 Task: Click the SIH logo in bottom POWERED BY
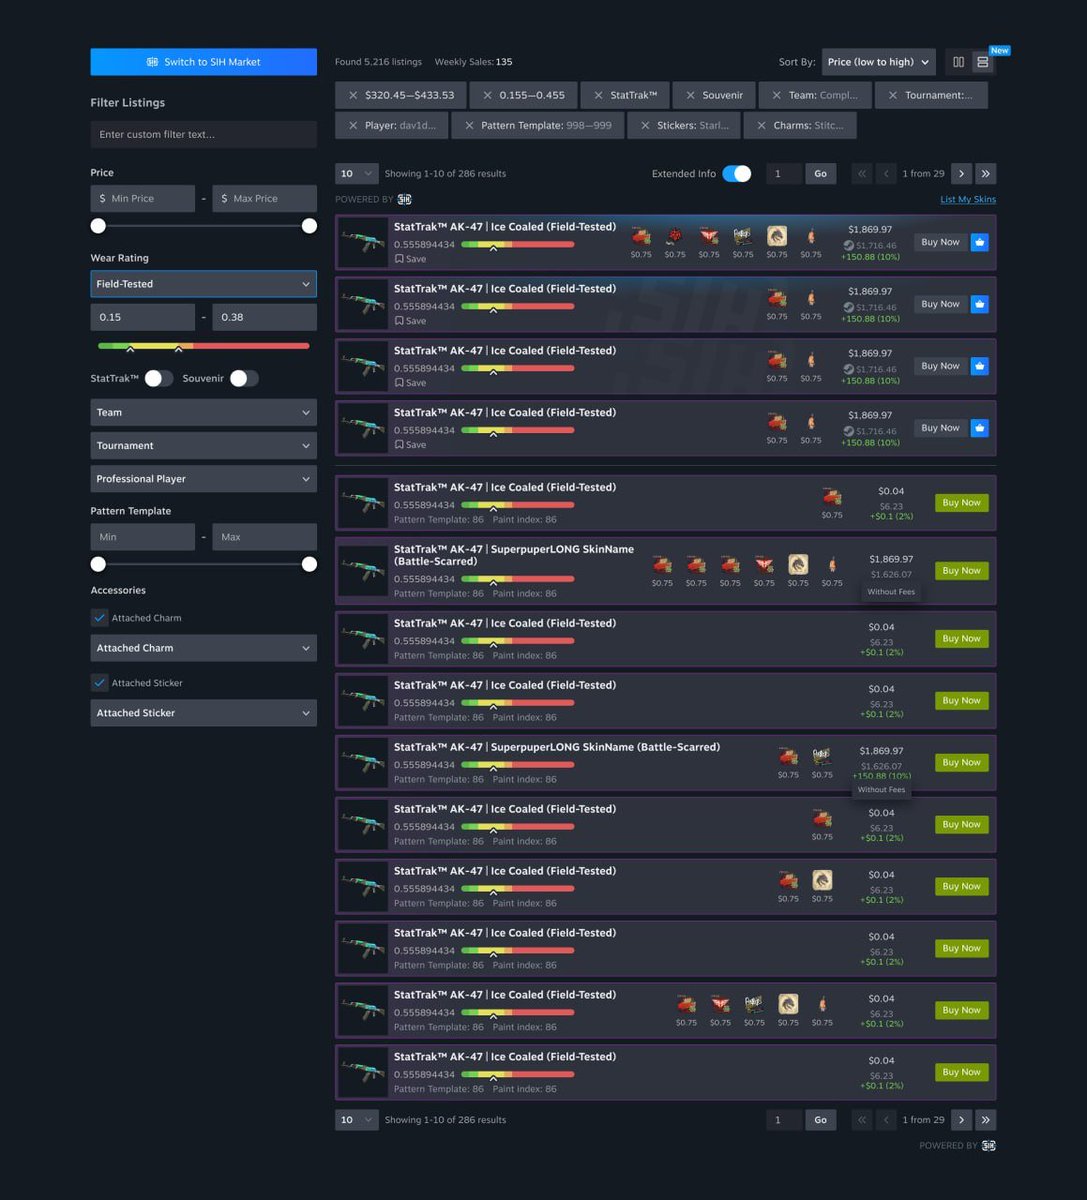(x=988, y=1146)
